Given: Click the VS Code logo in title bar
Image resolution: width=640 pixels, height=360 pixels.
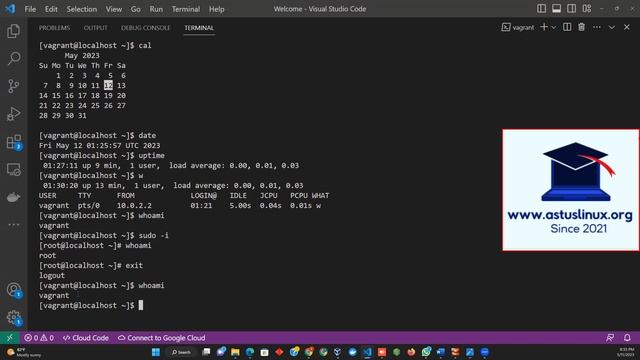Looking at the screenshot, I should [x=10, y=9].
